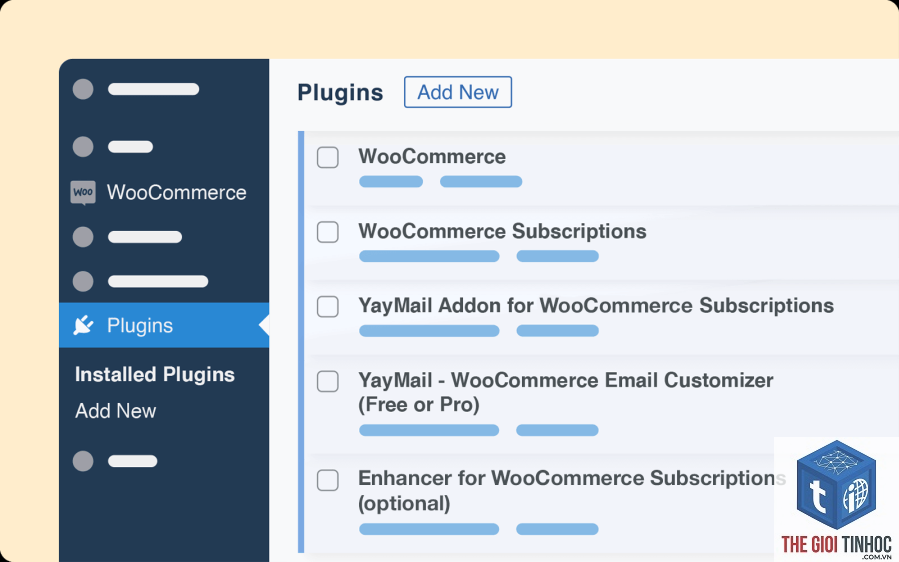This screenshot has width=899, height=562.
Task: Tick the WooCommerce Subscriptions checkbox
Action: [x=328, y=232]
